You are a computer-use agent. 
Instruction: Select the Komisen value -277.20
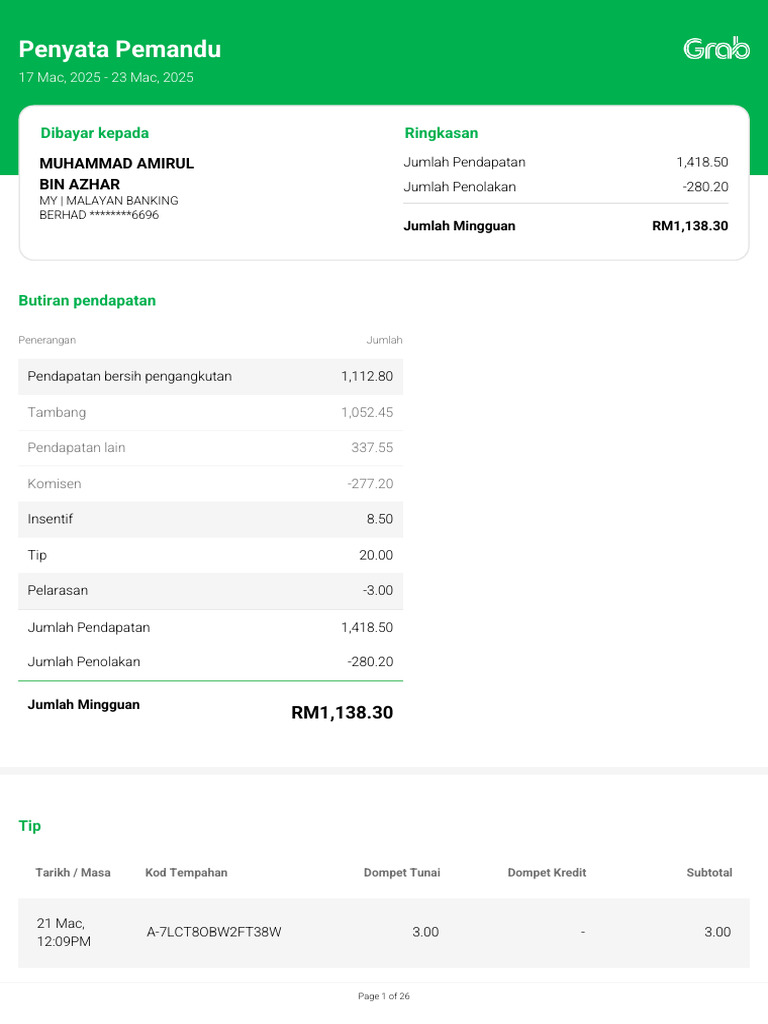[369, 483]
